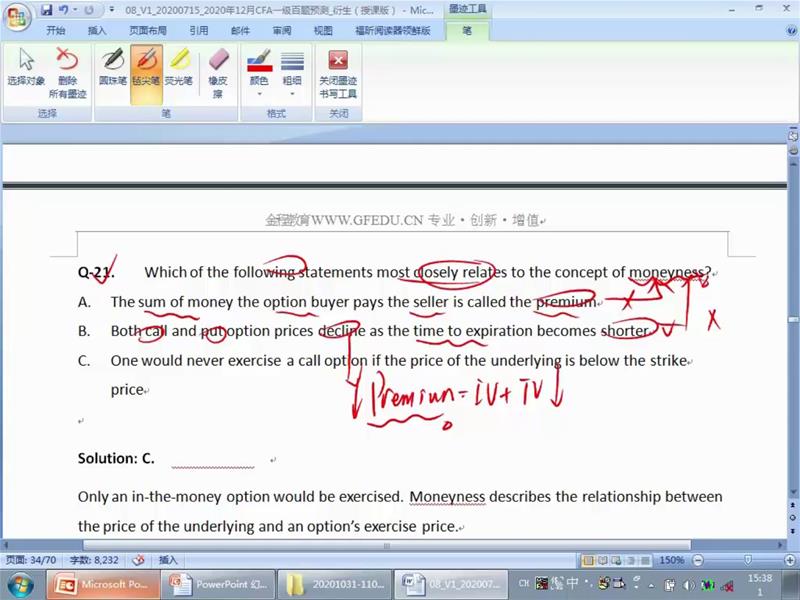Open the 20201031-110... folder in taskbar
This screenshot has width=800, height=600.
click(334, 585)
